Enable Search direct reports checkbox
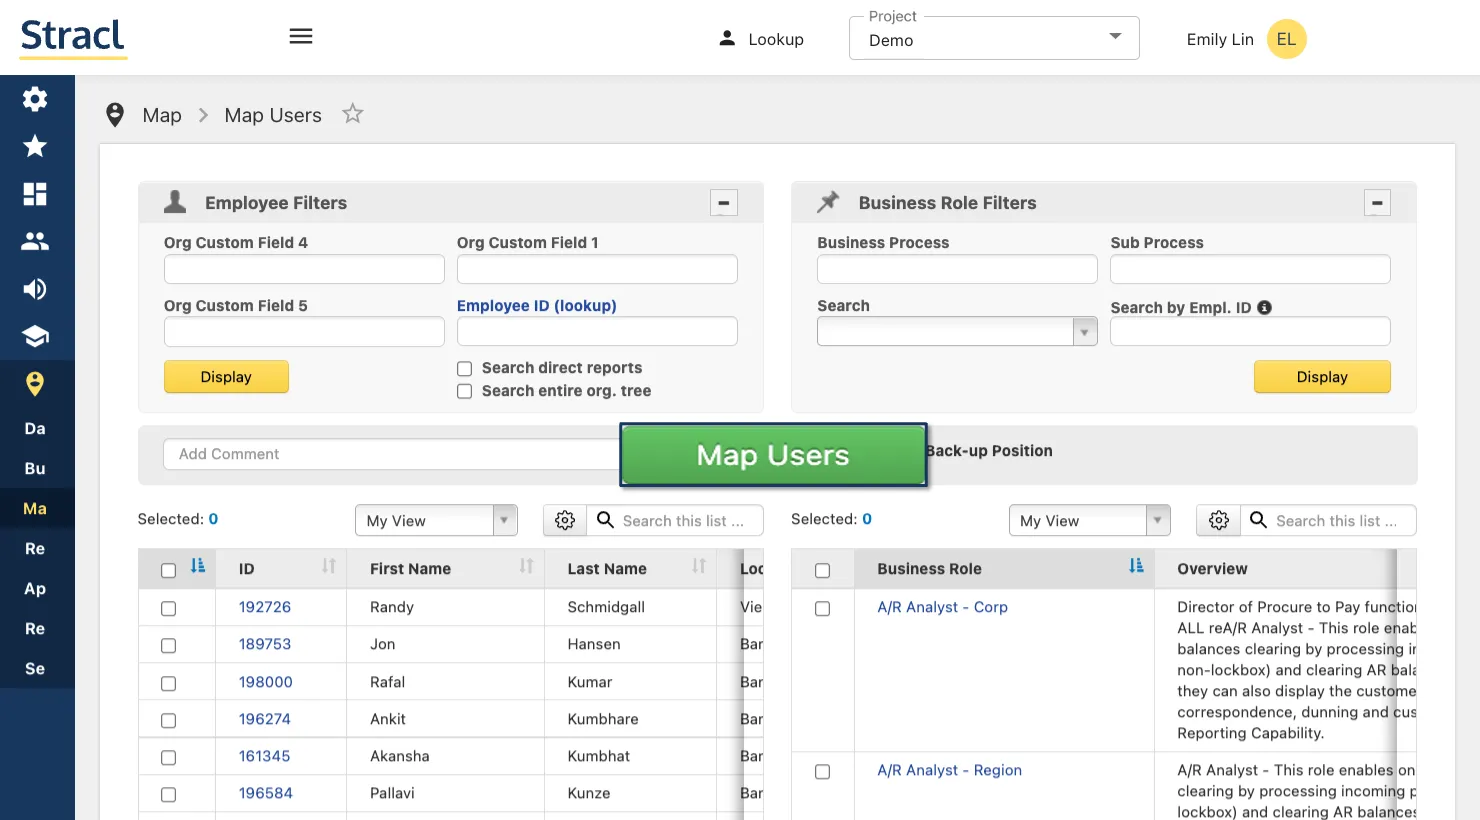 click(x=465, y=369)
